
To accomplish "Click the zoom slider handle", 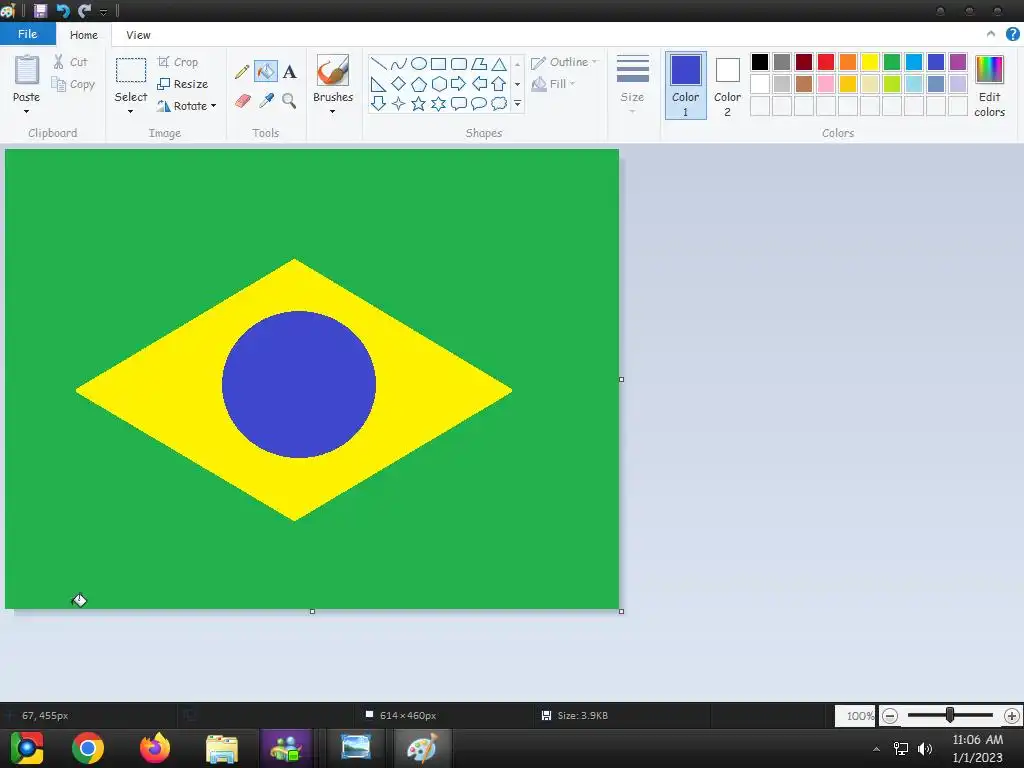I will click(950, 715).
